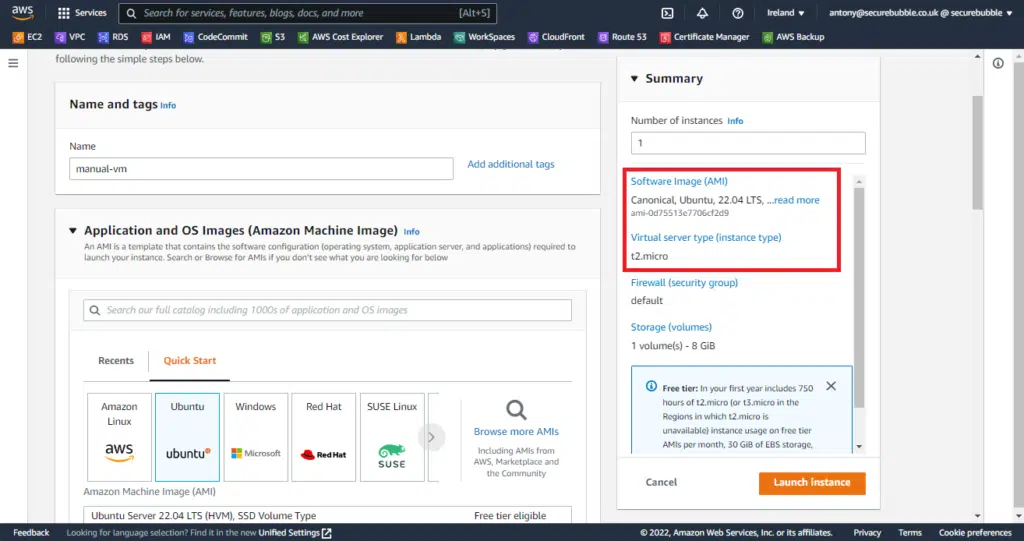Select the Windows AMI tile
Screen dimensions: 1024x541
(255, 437)
